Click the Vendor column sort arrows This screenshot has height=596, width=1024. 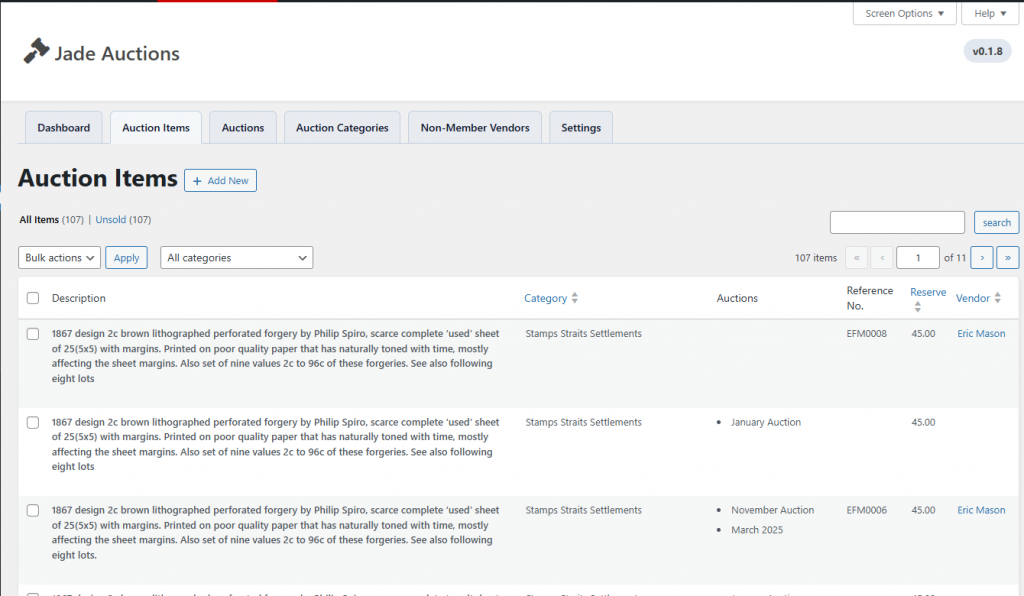coord(999,298)
